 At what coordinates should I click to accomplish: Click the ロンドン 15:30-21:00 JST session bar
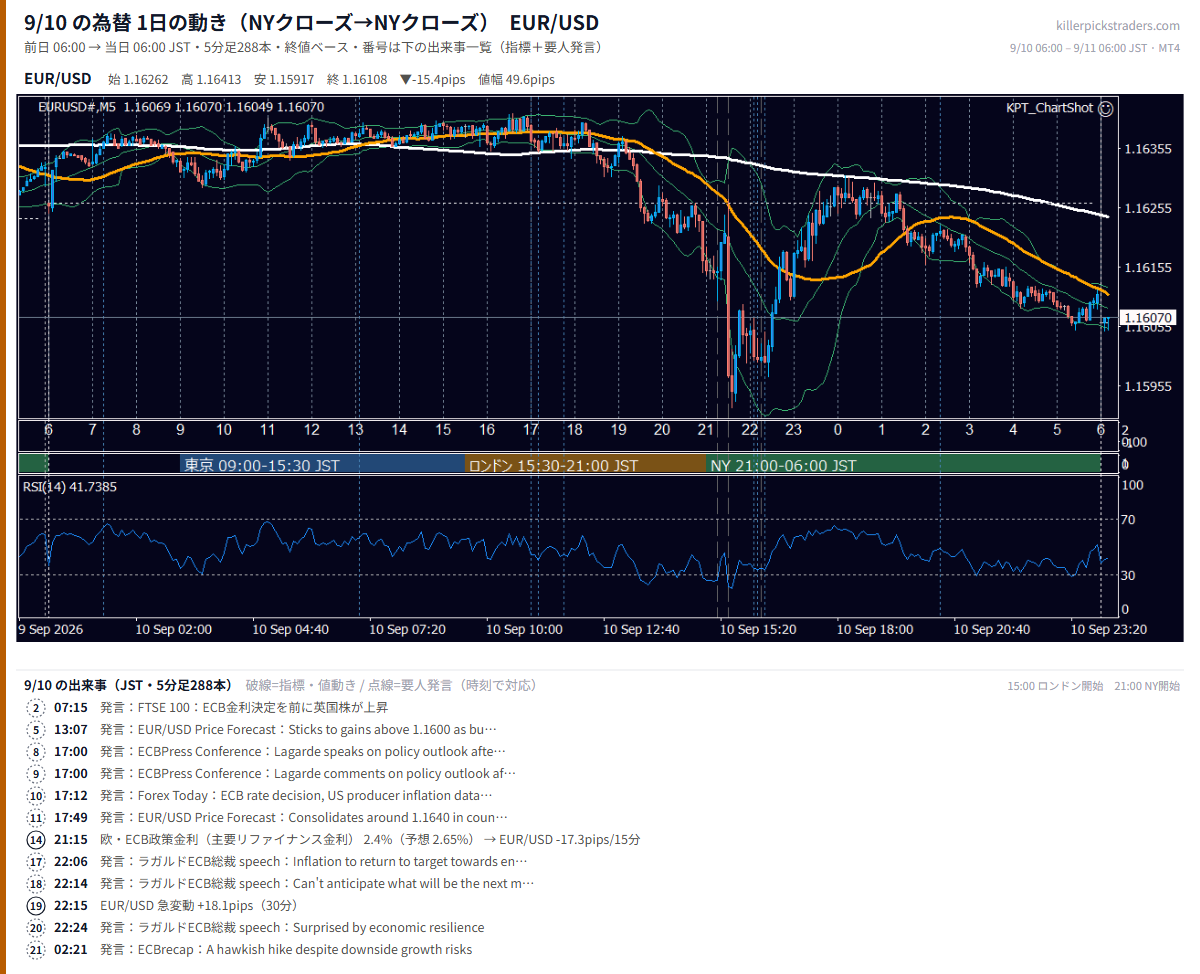586,465
